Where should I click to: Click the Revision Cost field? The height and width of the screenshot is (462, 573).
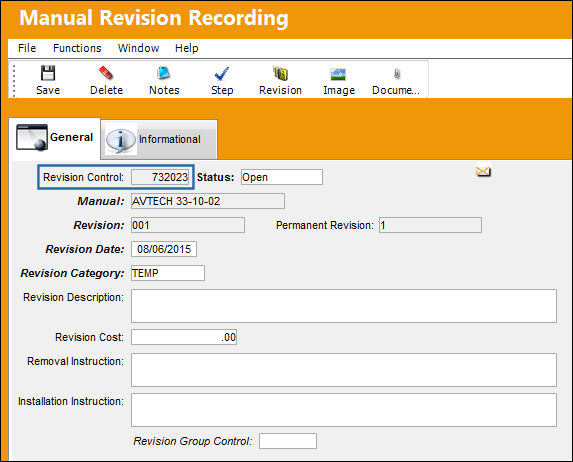(x=184, y=337)
